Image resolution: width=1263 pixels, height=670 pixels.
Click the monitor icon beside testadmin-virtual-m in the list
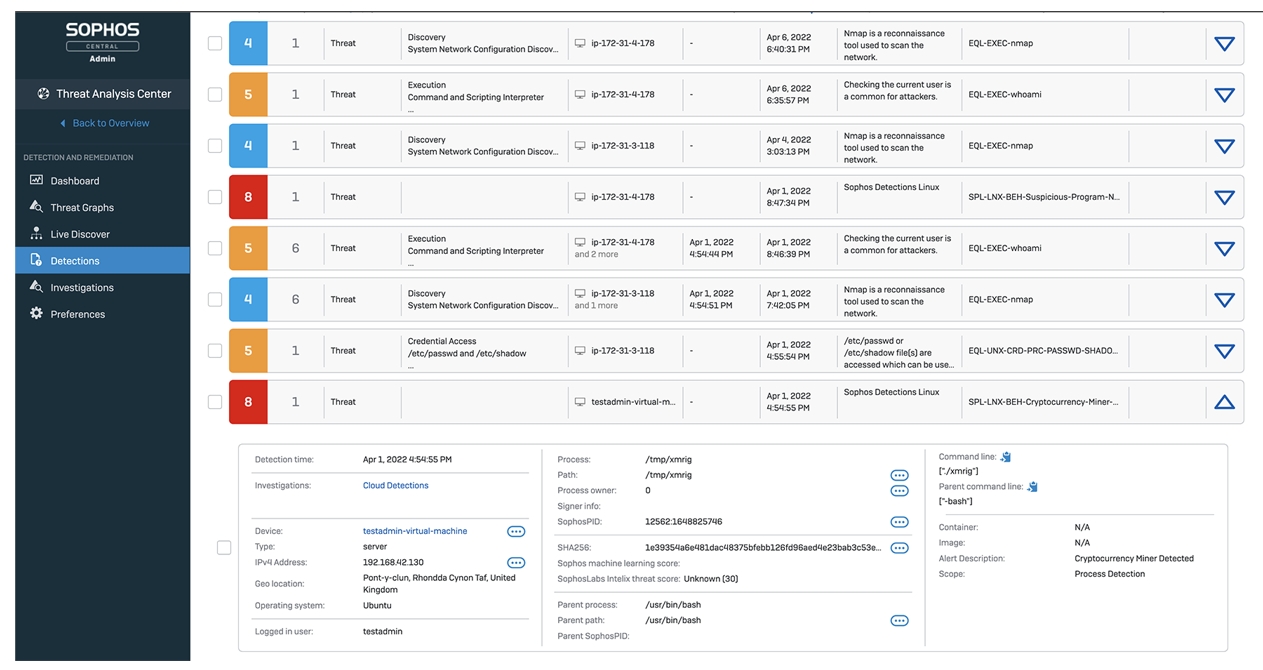pos(580,402)
